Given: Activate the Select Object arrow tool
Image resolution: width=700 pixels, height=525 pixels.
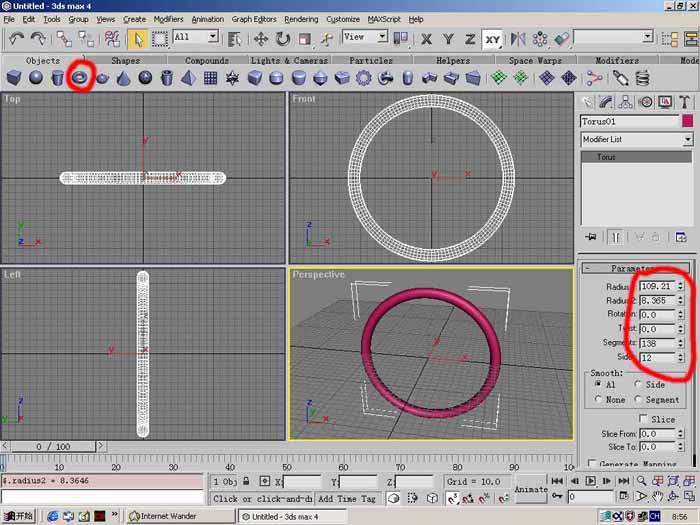Looking at the screenshot, I should [138, 39].
